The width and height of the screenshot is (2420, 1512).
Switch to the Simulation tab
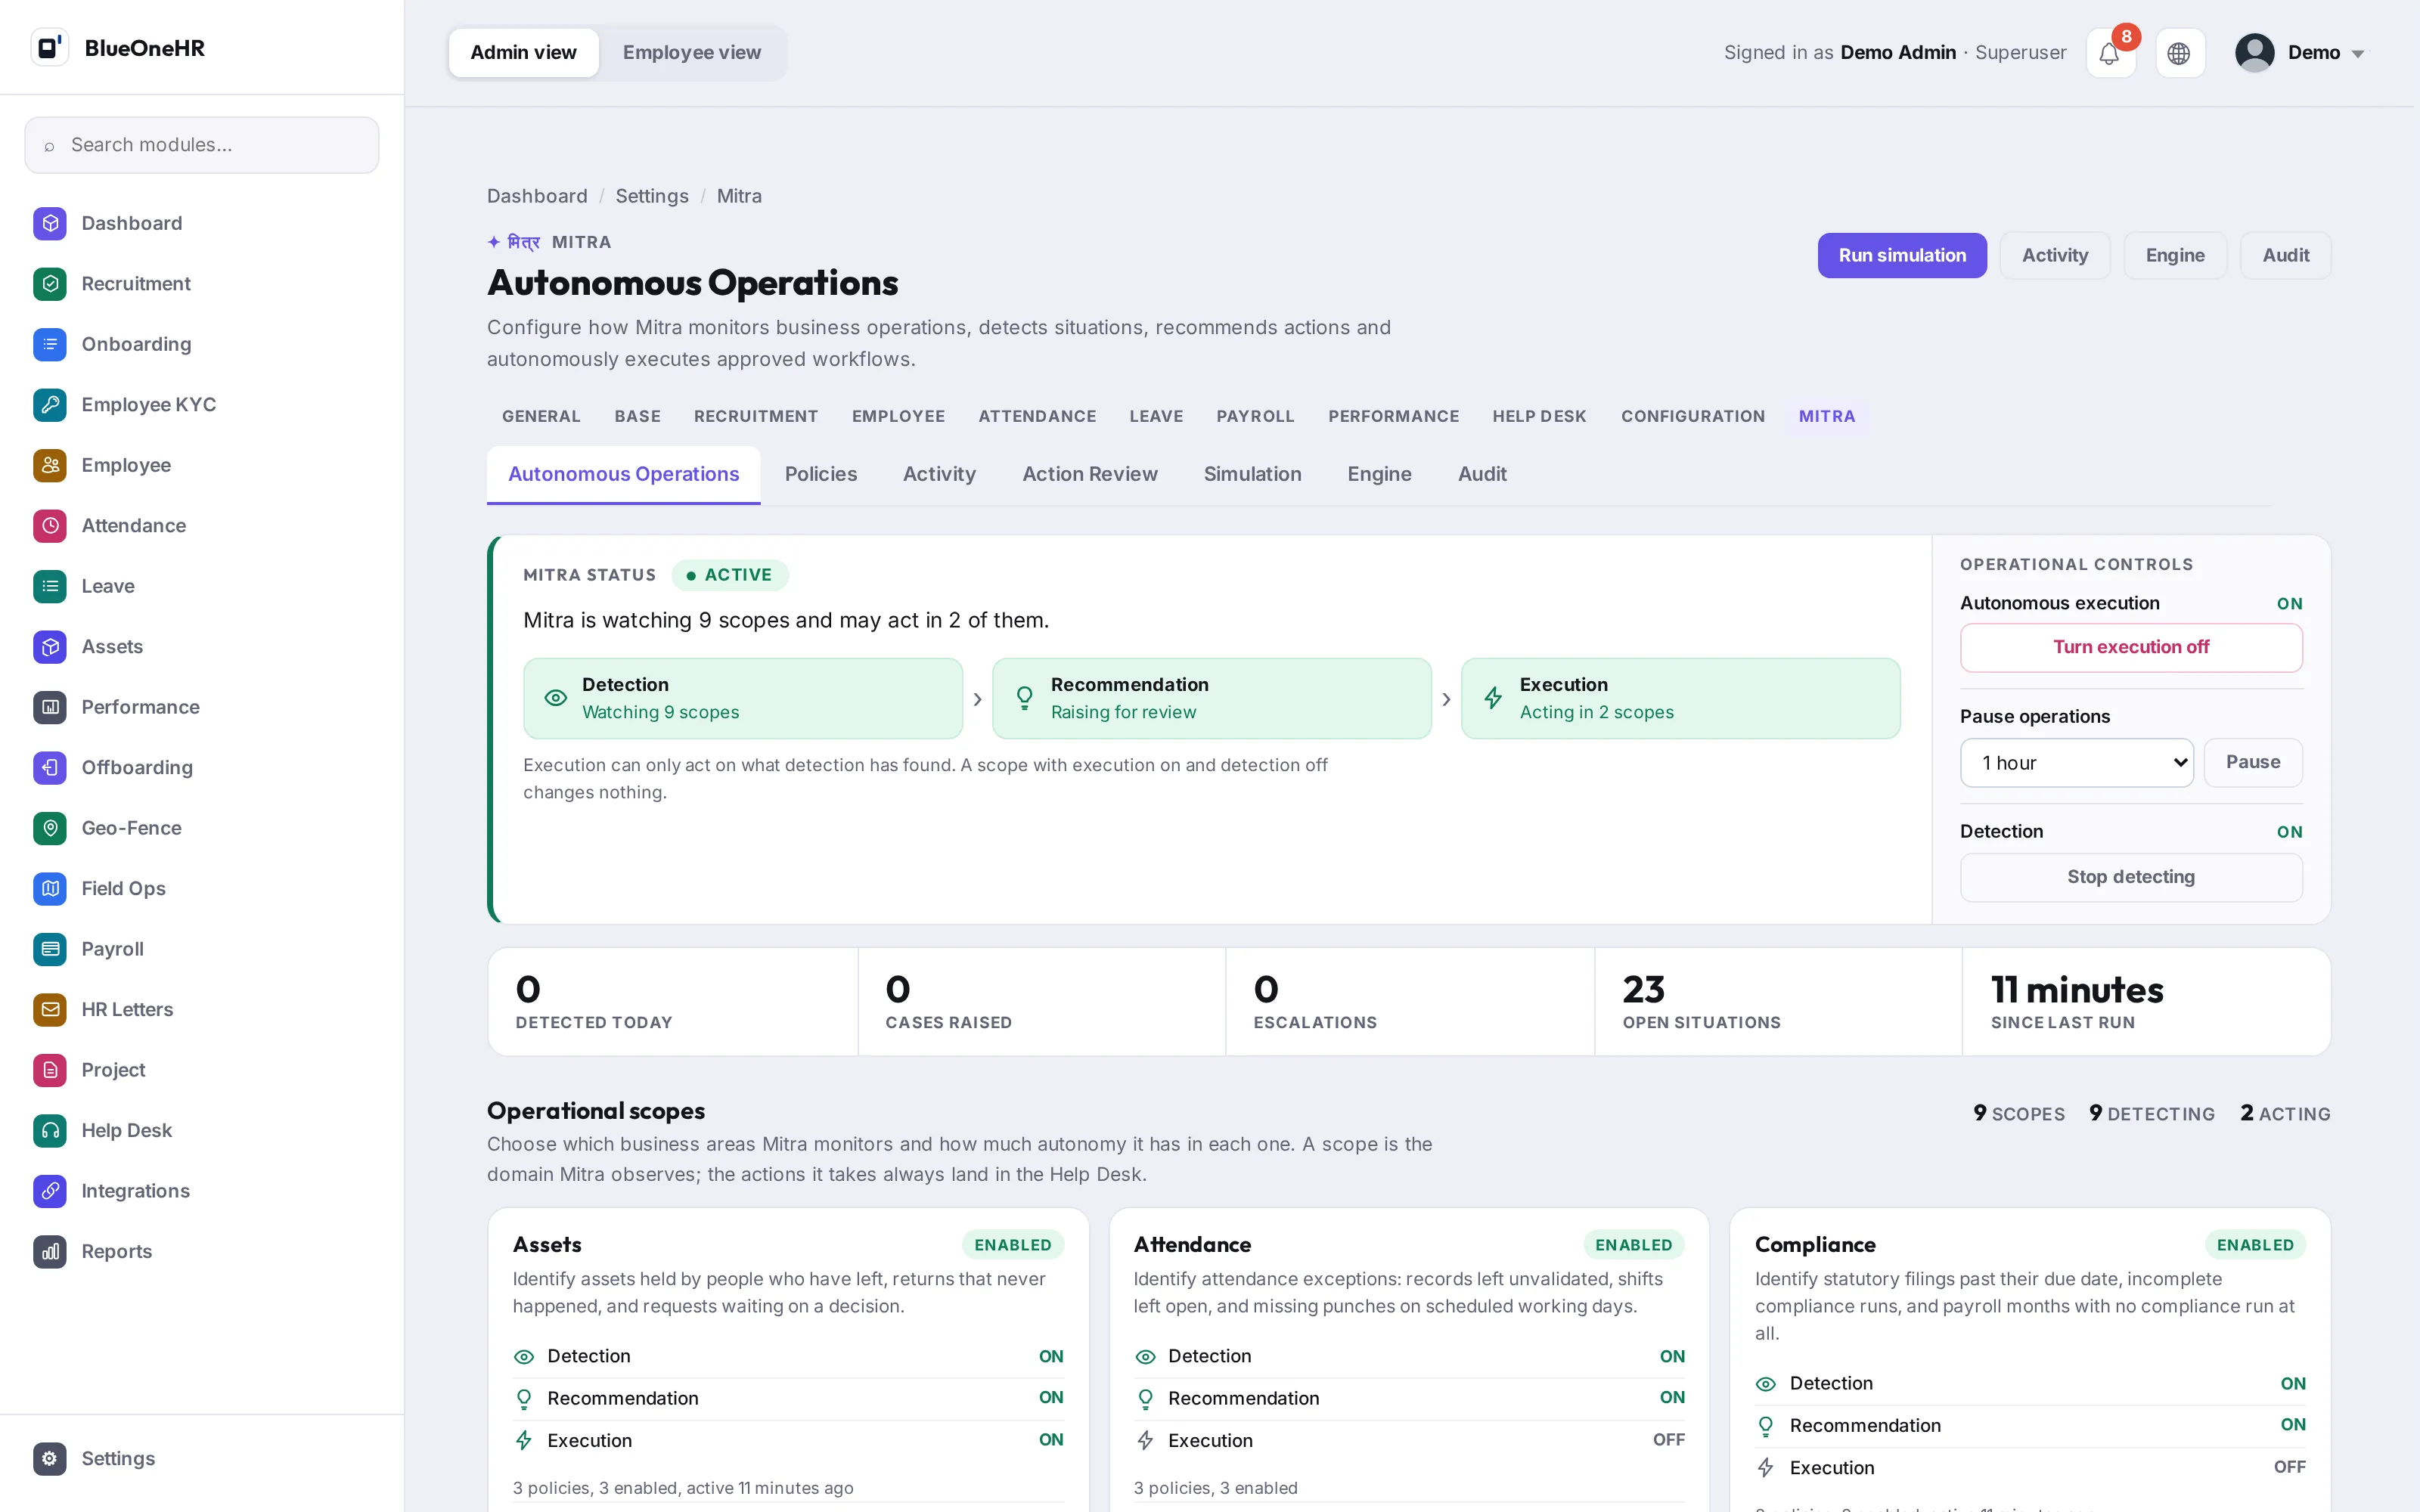(x=1252, y=474)
